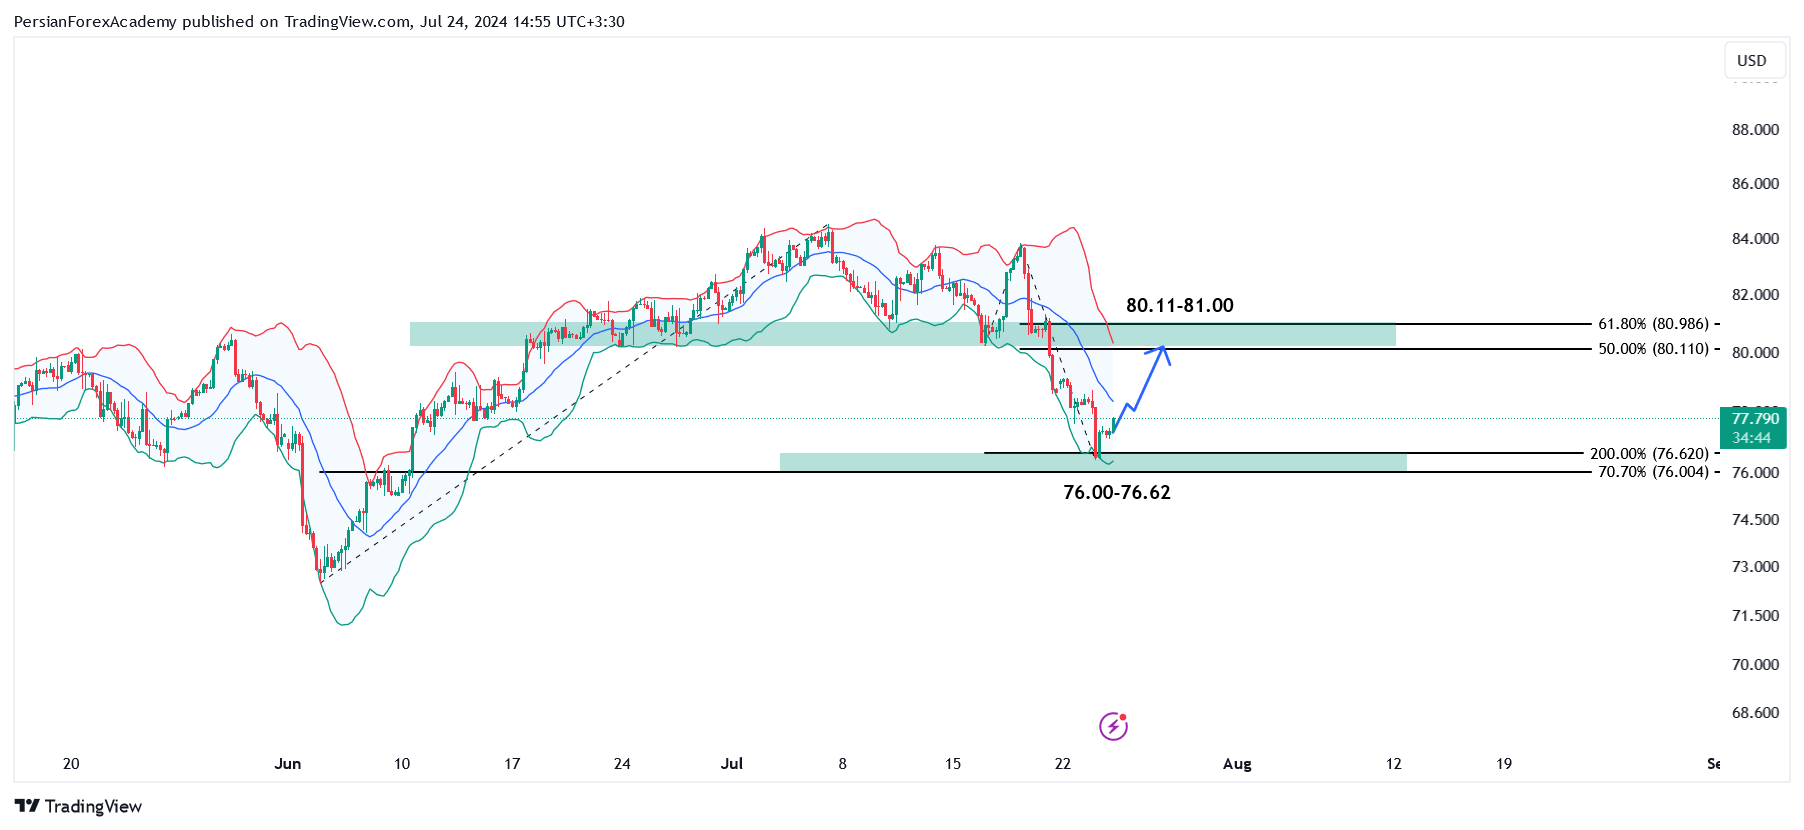Viewport: 1804px width, 830px height.
Task: Click the 73.000 price axis label
Action: [x=1755, y=566]
